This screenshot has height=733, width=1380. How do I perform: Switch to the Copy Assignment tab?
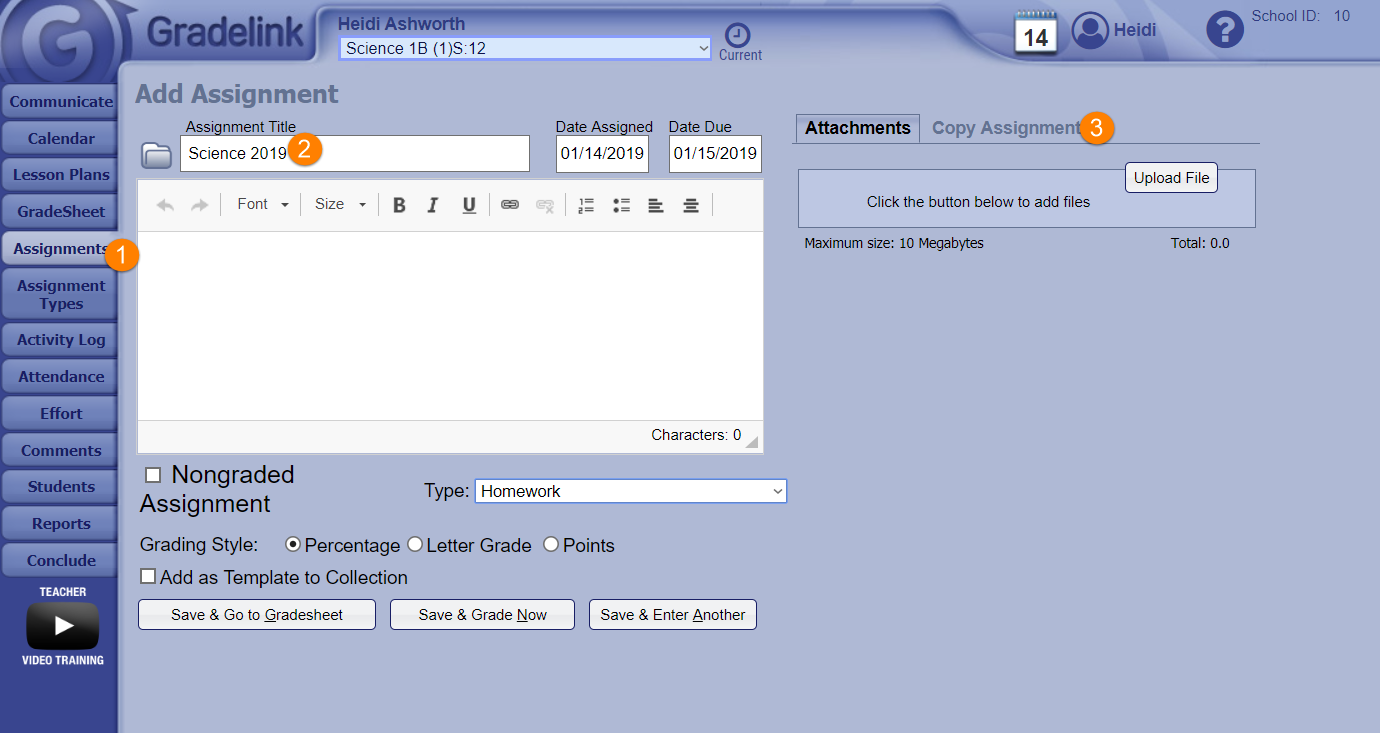click(x=1004, y=128)
